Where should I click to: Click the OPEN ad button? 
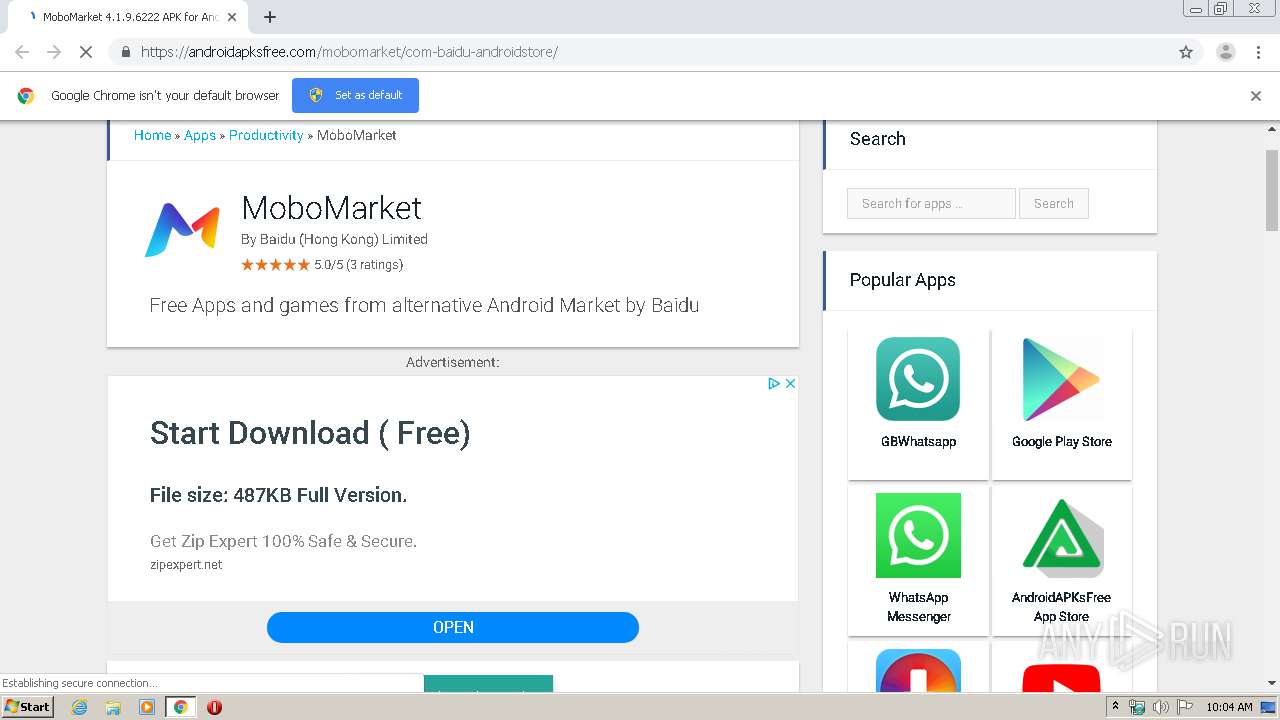453,627
